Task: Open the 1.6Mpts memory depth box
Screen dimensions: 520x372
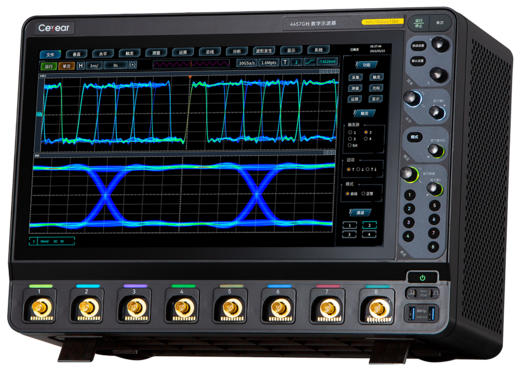Action: pos(269,63)
